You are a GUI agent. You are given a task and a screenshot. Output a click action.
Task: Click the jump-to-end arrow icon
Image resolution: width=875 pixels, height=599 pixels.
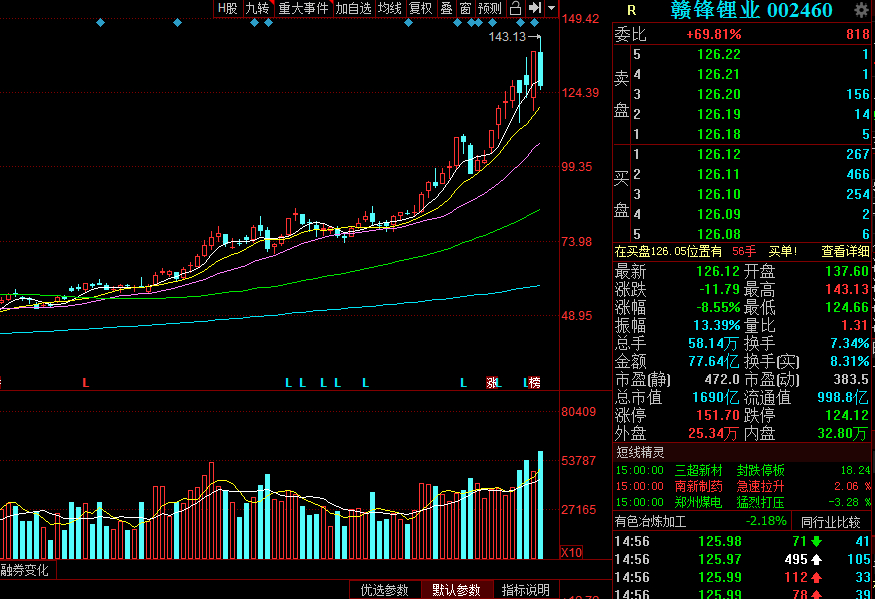click(x=535, y=8)
